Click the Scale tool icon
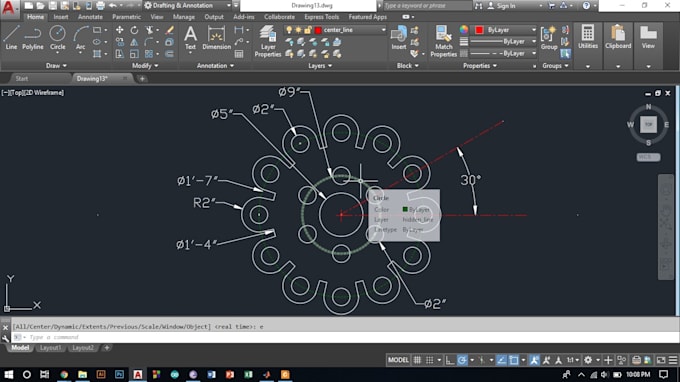680x382 pixels. click(134, 54)
